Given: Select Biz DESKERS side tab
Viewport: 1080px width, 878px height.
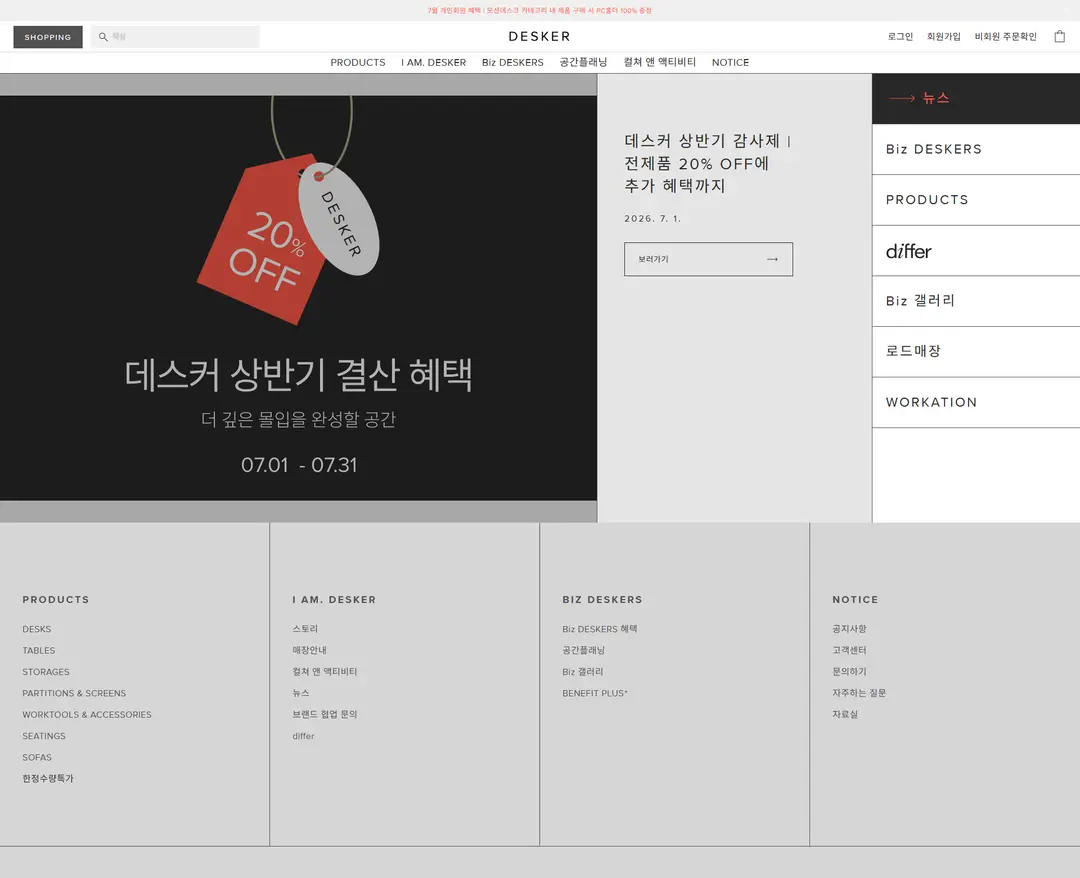Looking at the screenshot, I should point(975,149).
